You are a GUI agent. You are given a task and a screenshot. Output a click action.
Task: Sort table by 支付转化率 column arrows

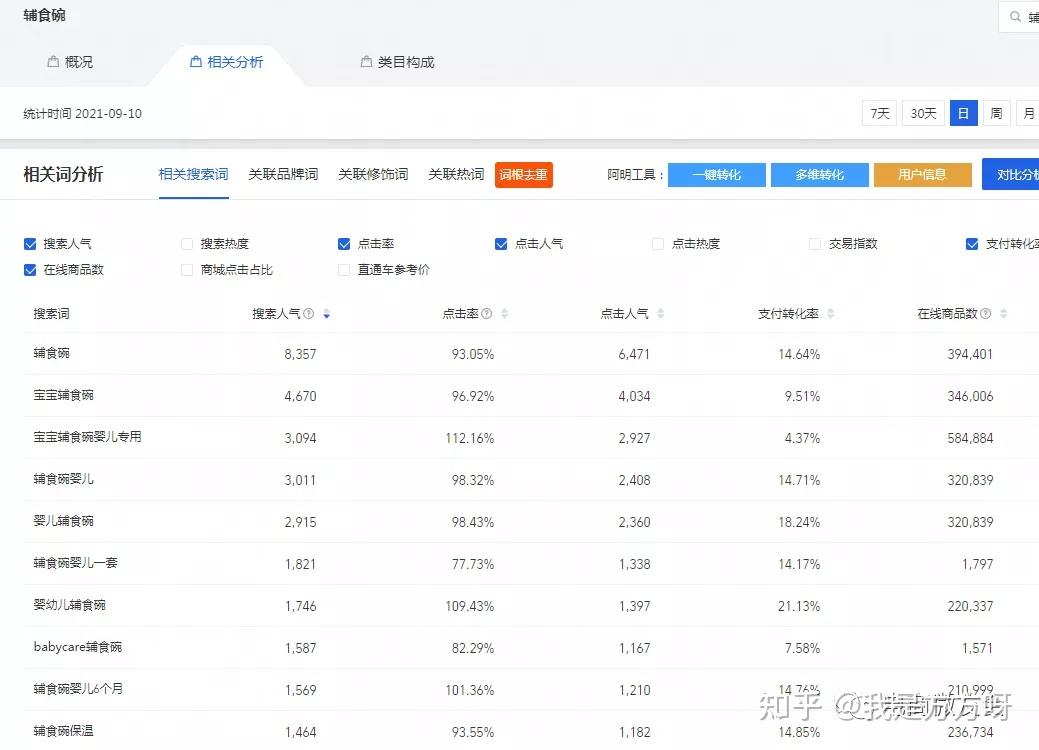[830, 314]
